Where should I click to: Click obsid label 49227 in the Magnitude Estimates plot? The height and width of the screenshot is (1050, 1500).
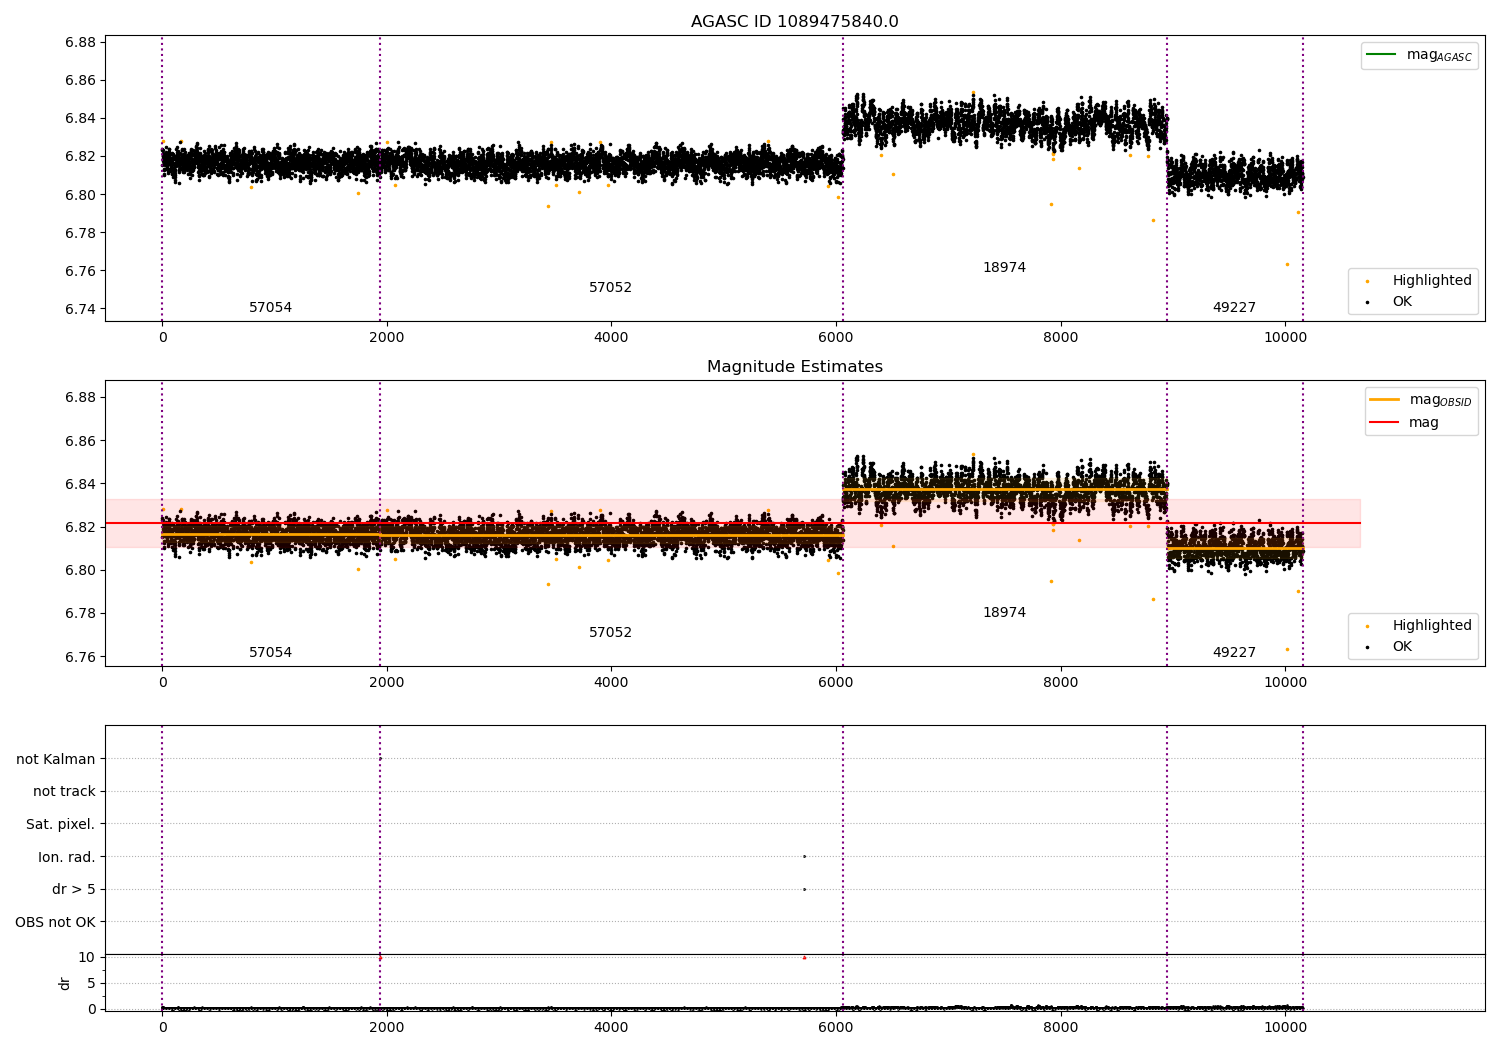(1234, 653)
